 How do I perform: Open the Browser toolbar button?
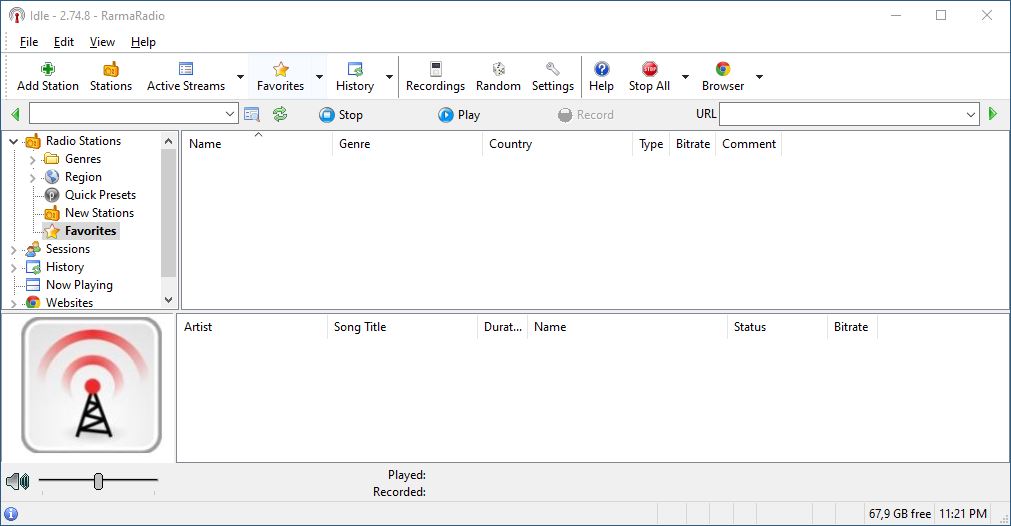coord(723,77)
